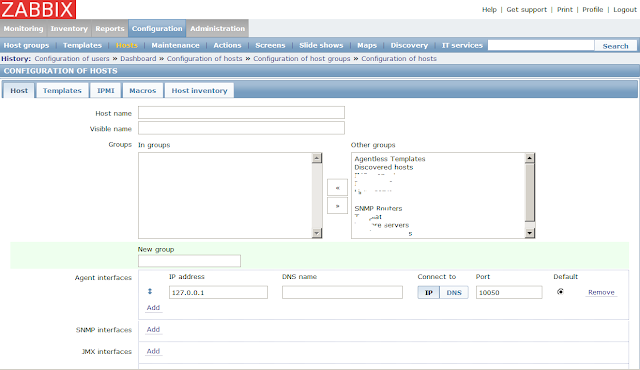Open the Inventory menu
The height and width of the screenshot is (370, 640).
(69, 29)
